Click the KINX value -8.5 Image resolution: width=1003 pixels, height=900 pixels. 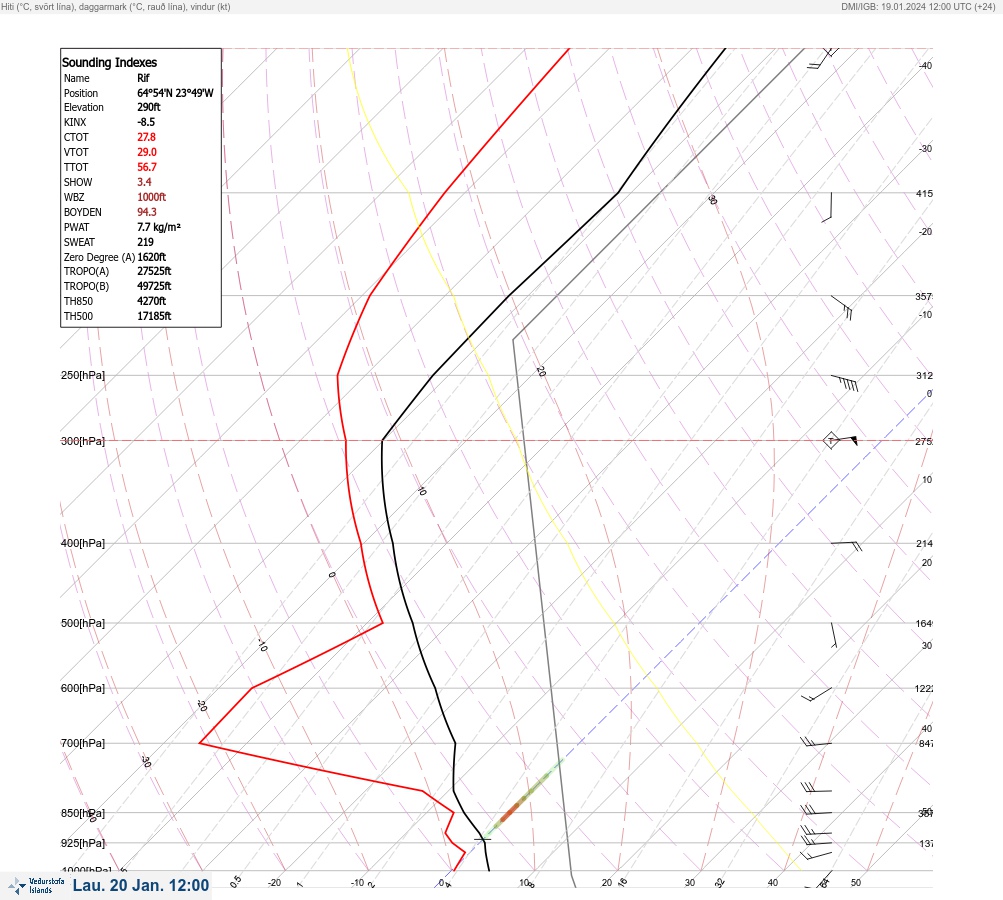(x=146, y=122)
